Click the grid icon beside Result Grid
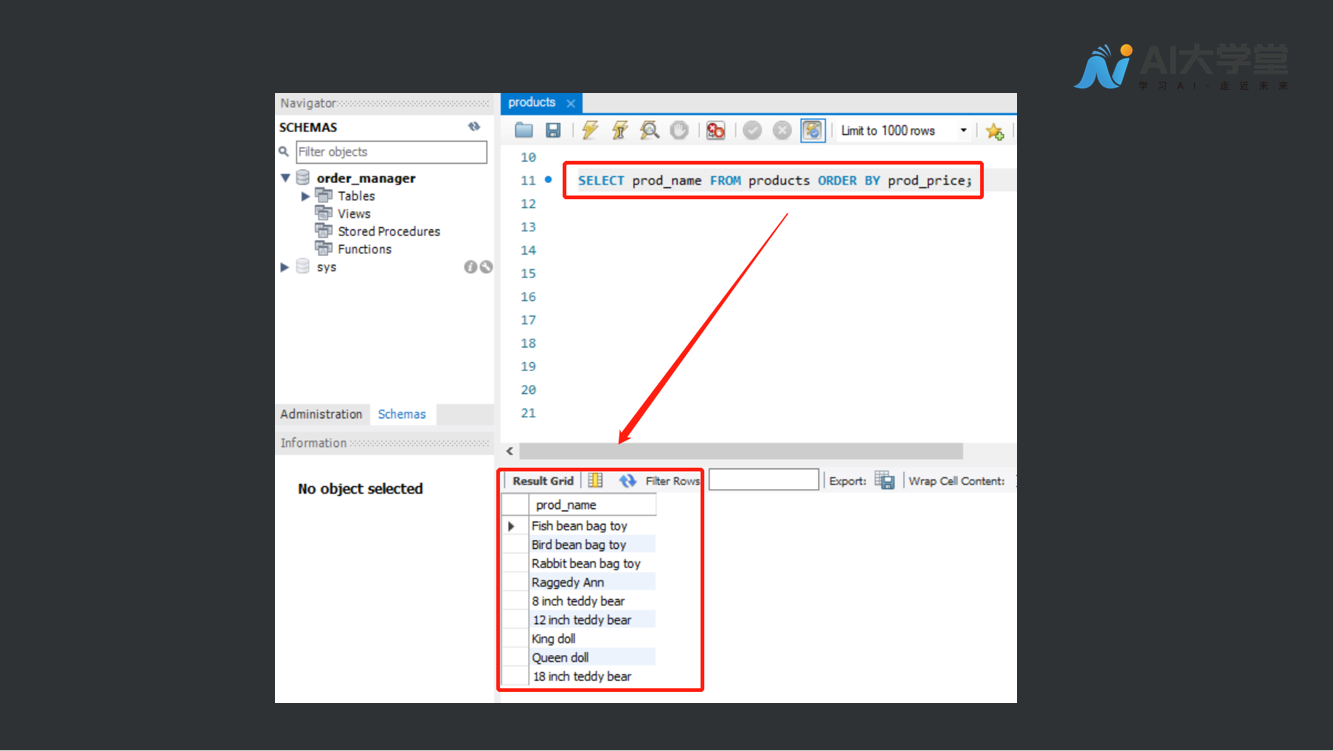 coord(596,481)
